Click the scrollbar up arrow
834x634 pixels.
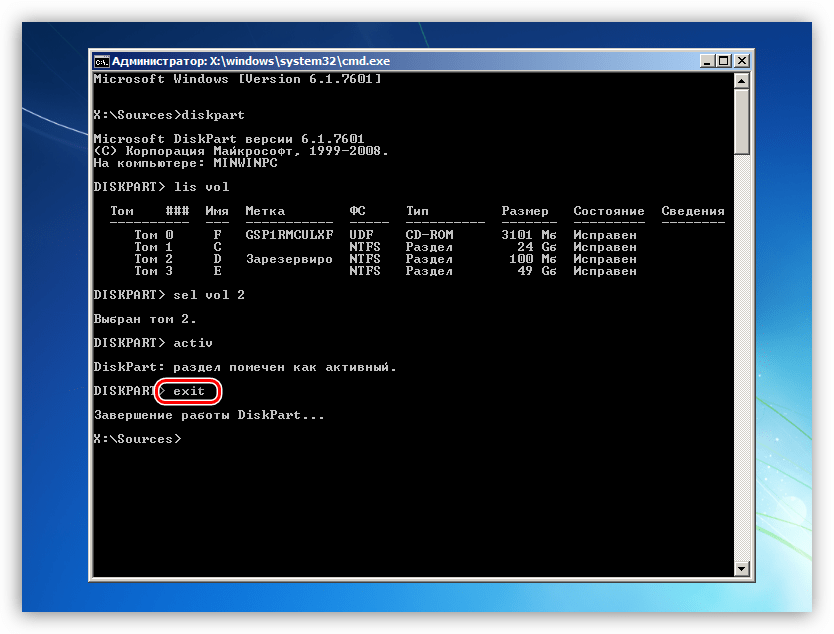[x=741, y=81]
